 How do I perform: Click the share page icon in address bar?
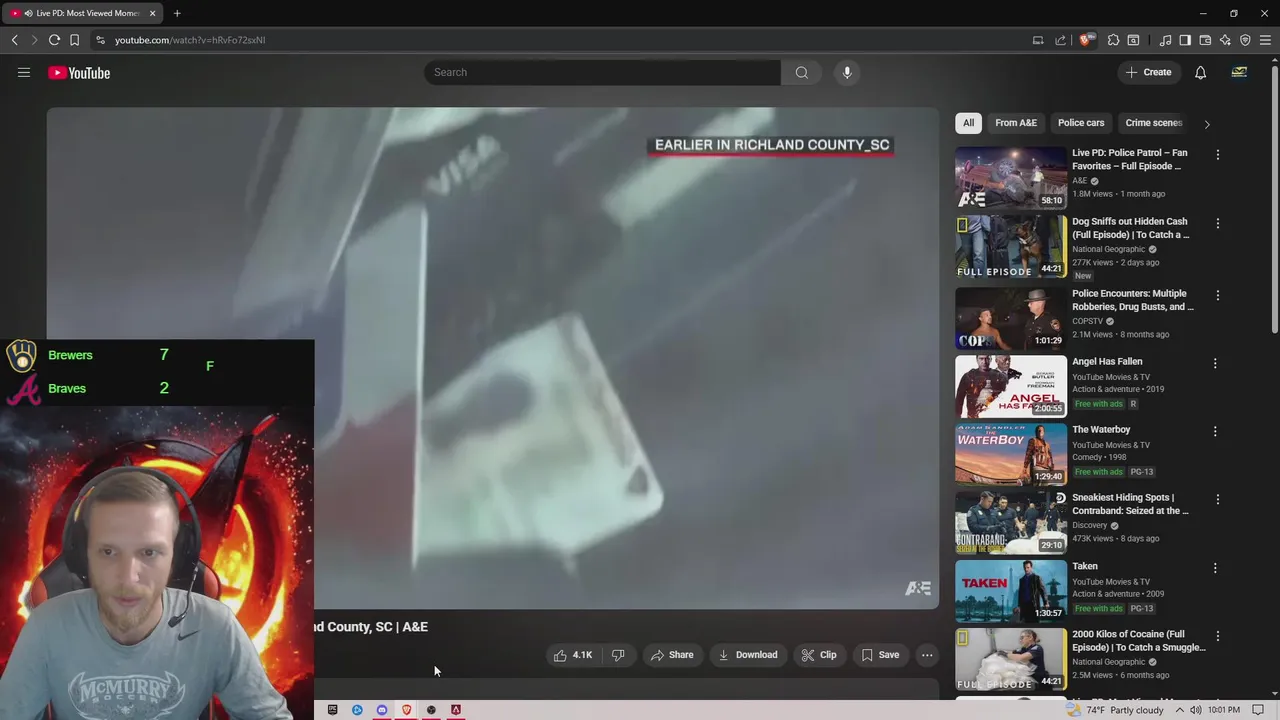tap(1060, 40)
